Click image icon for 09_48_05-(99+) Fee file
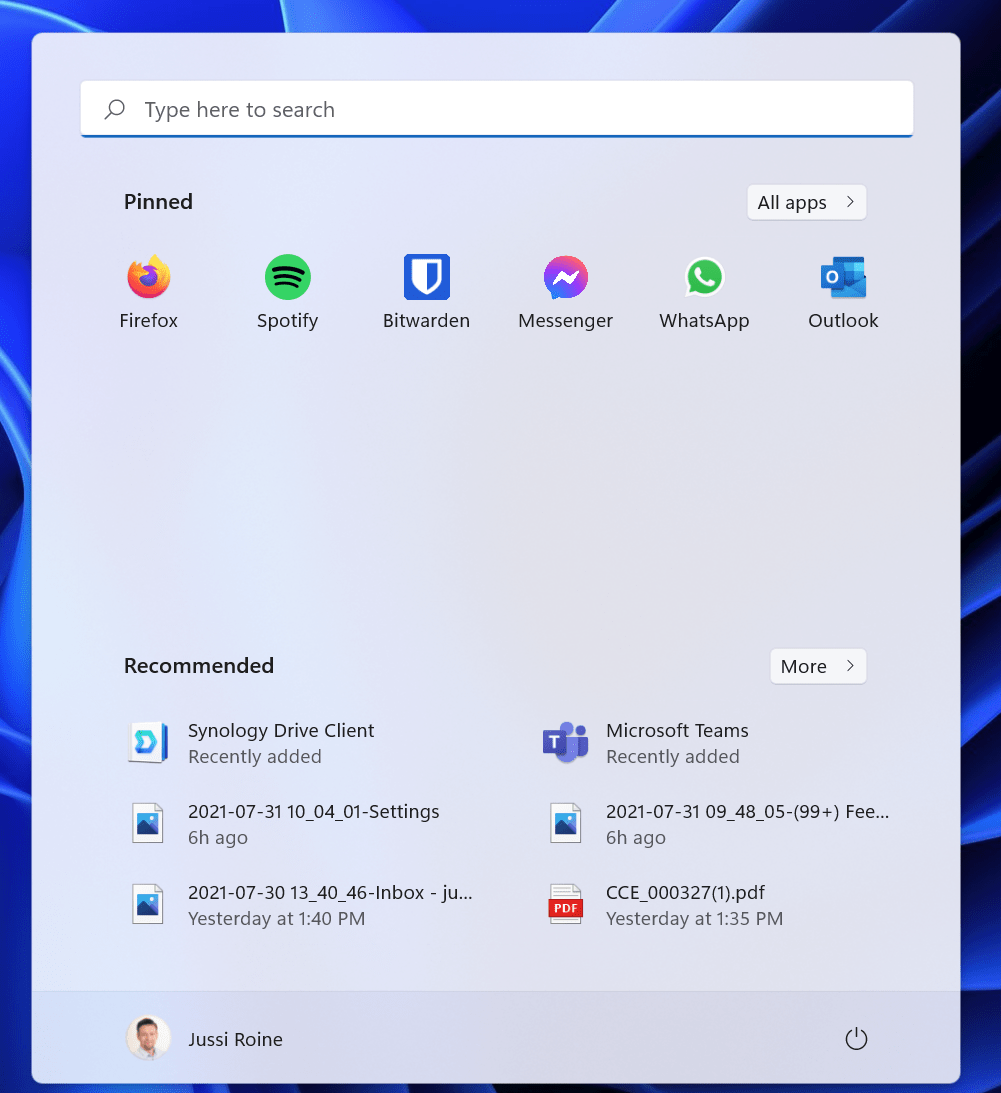1001x1093 pixels. (565, 823)
